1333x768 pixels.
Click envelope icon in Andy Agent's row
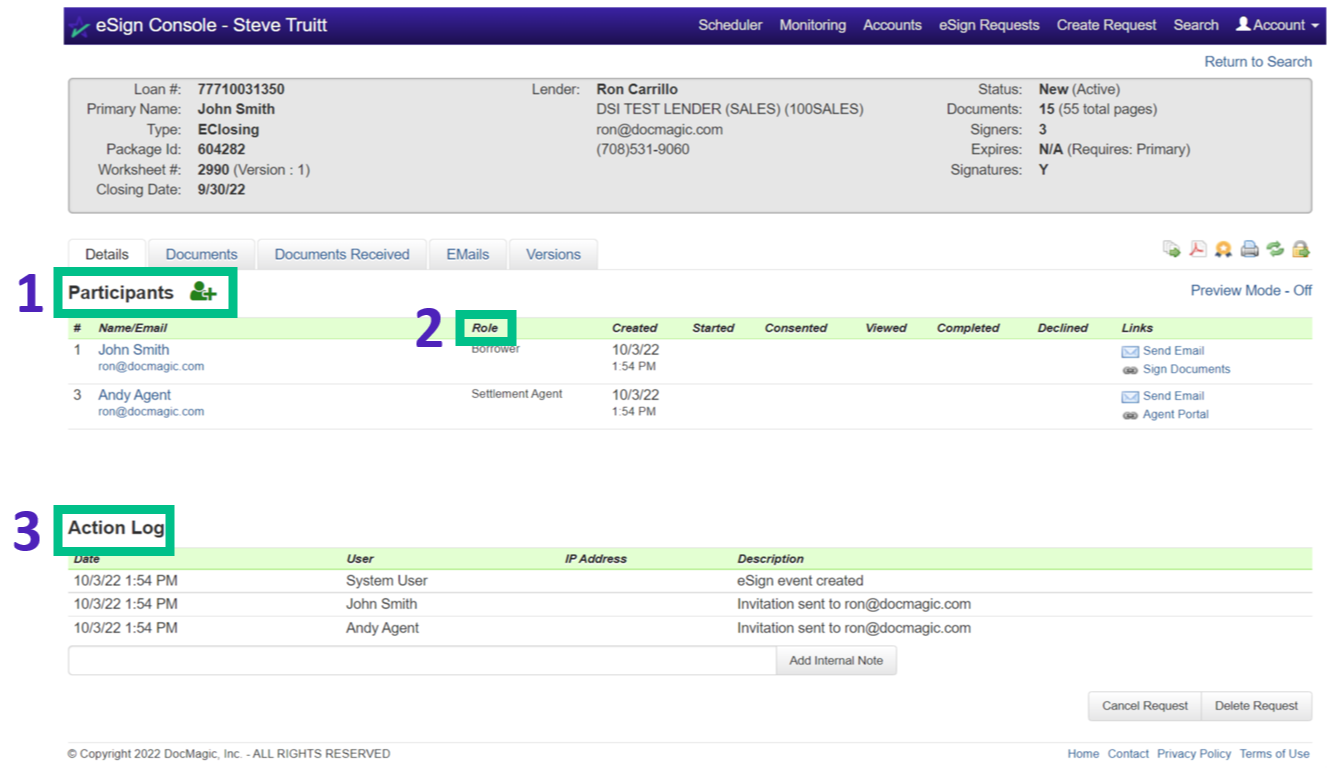pyautogui.click(x=1130, y=396)
